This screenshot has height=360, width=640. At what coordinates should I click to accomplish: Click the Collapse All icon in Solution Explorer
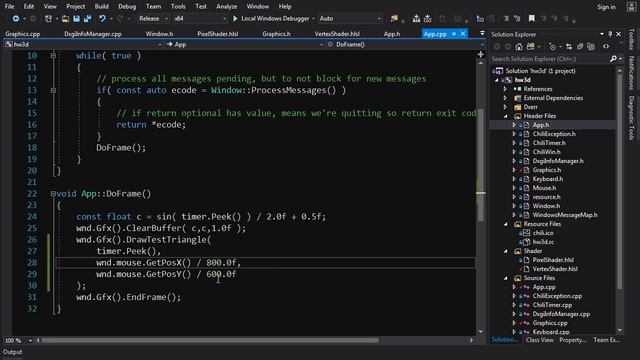pos(580,47)
